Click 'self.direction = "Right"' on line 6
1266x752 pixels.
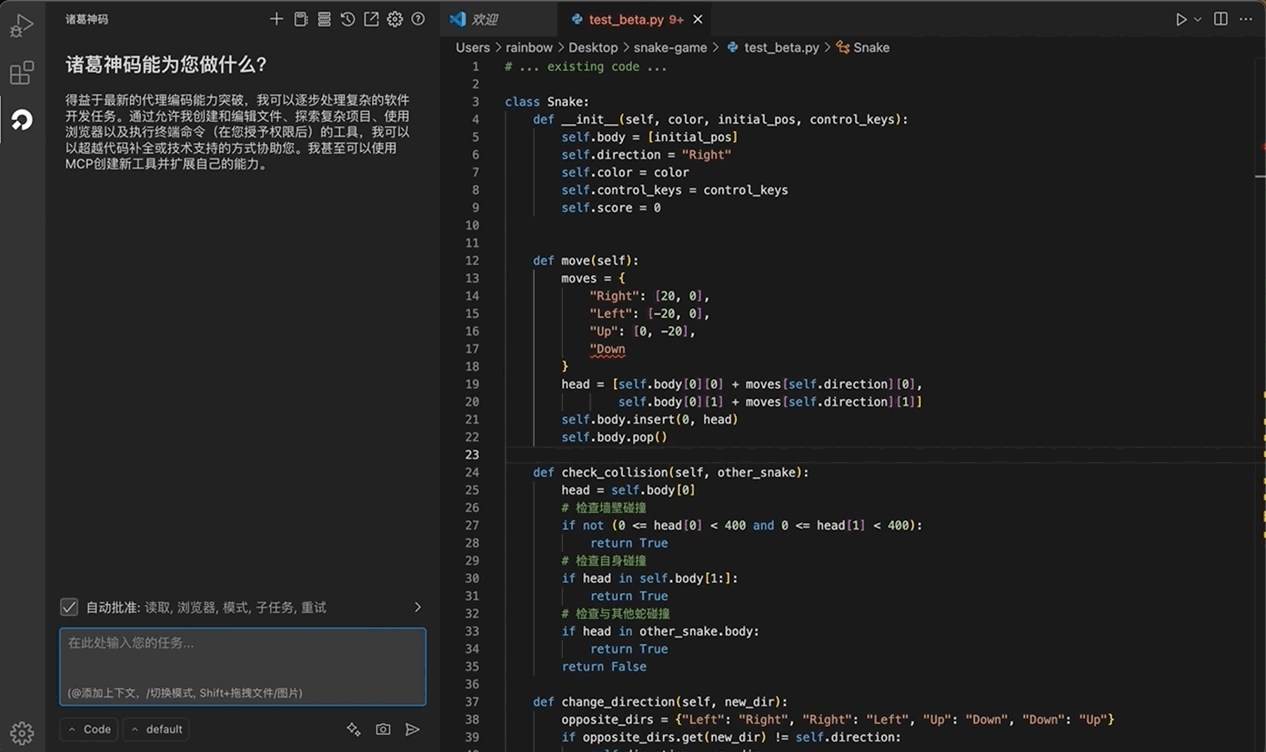click(x=646, y=154)
